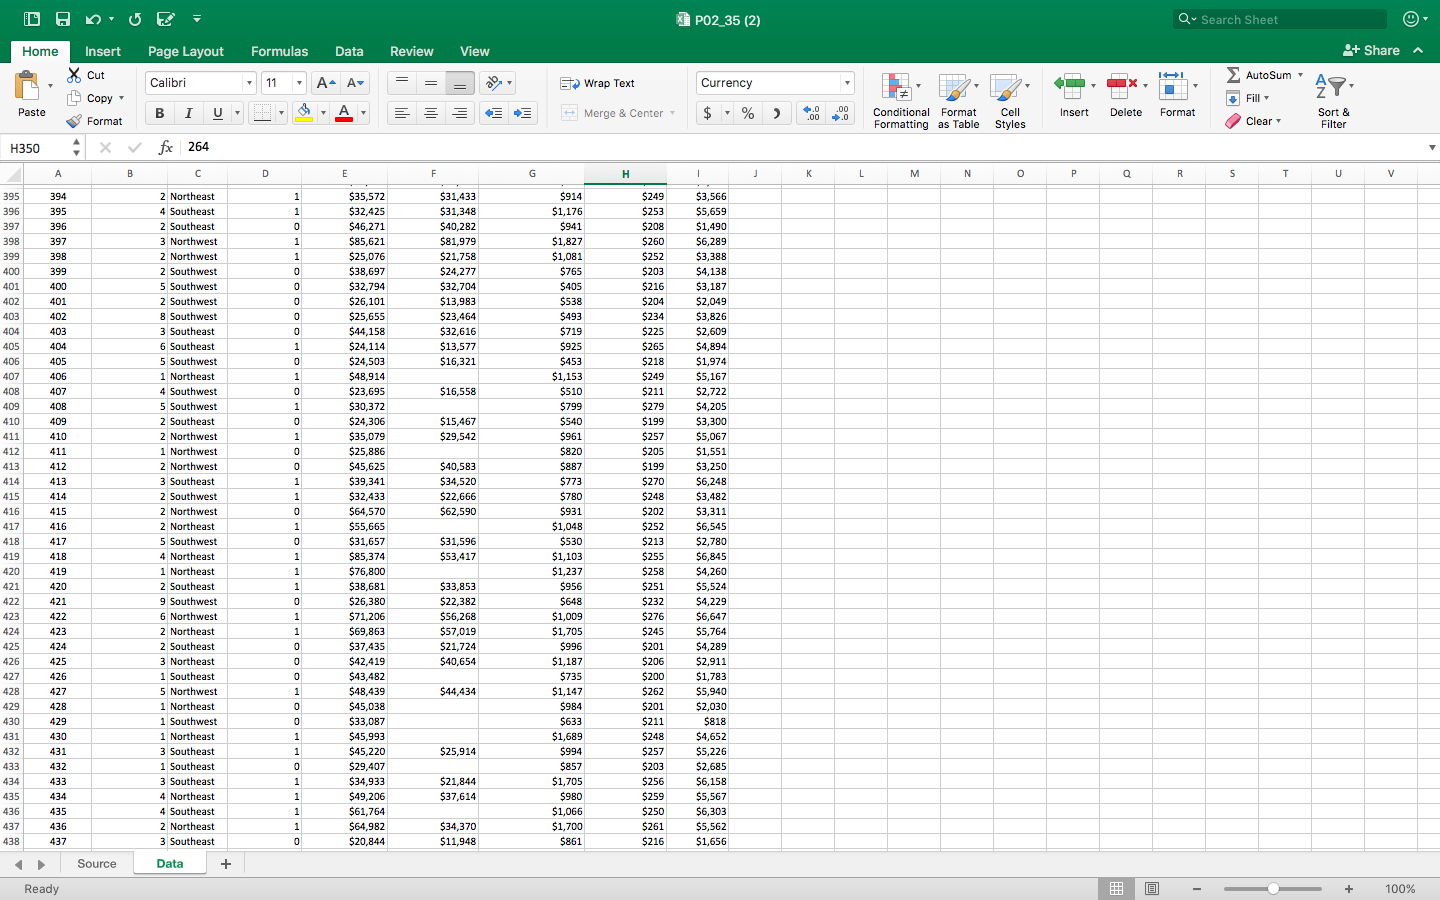
Task: Click the Insert Function fx icon
Action: (x=166, y=147)
